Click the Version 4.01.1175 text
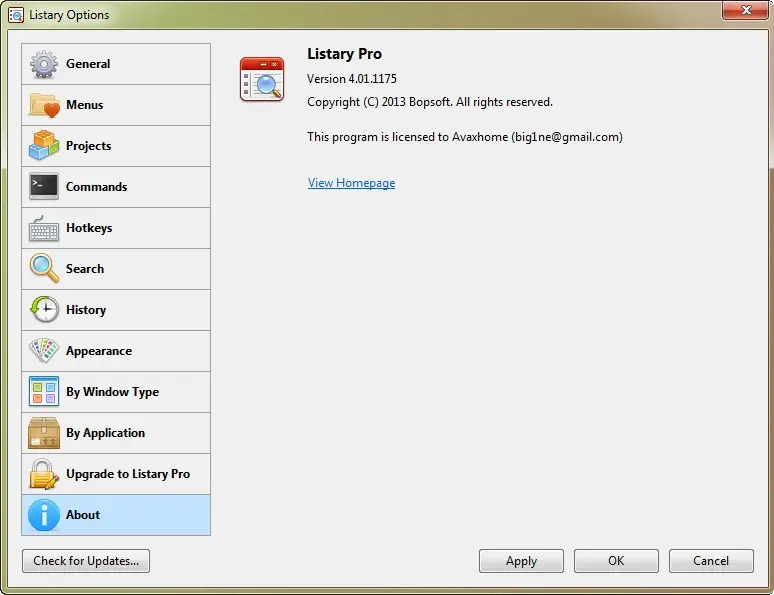 pos(351,79)
